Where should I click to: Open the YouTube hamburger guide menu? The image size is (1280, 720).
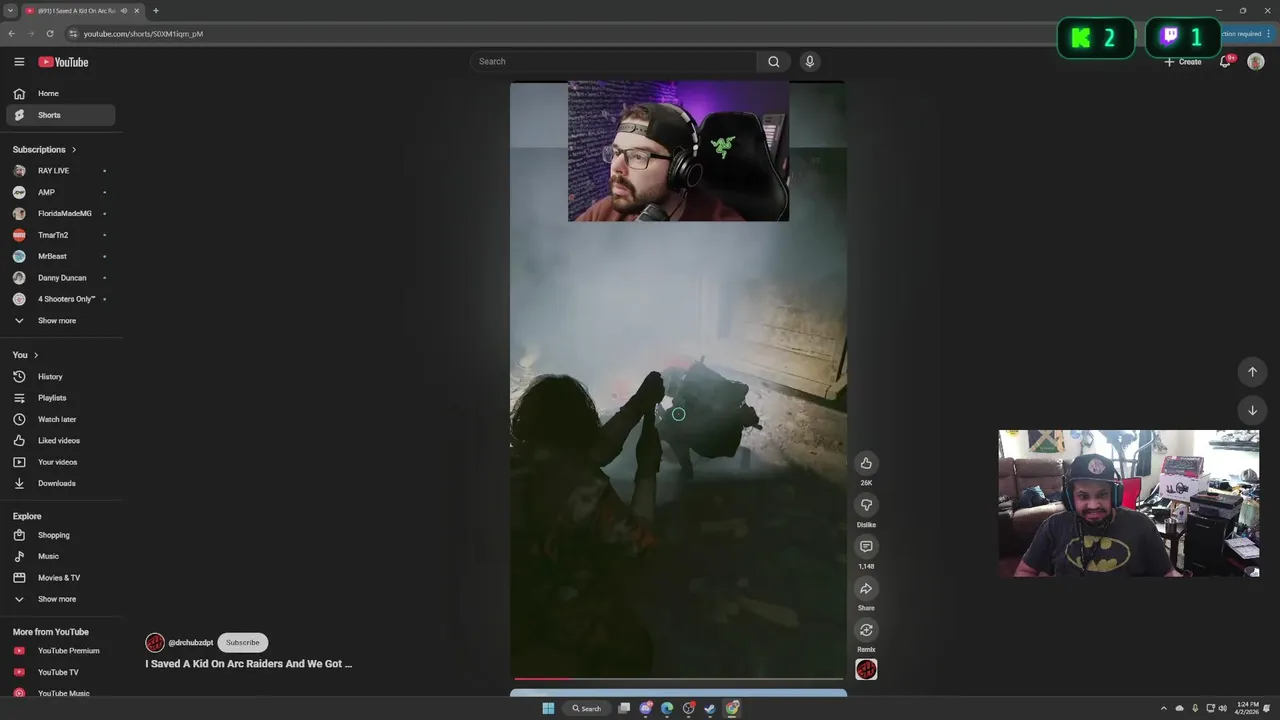coord(19,62)
